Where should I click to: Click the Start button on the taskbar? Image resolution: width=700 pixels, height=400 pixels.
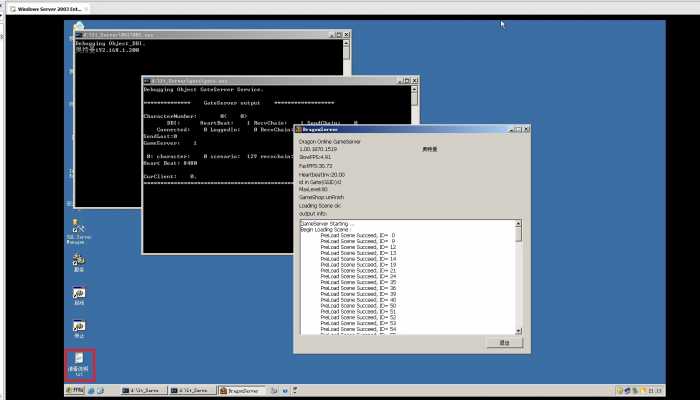coord(76,390)
